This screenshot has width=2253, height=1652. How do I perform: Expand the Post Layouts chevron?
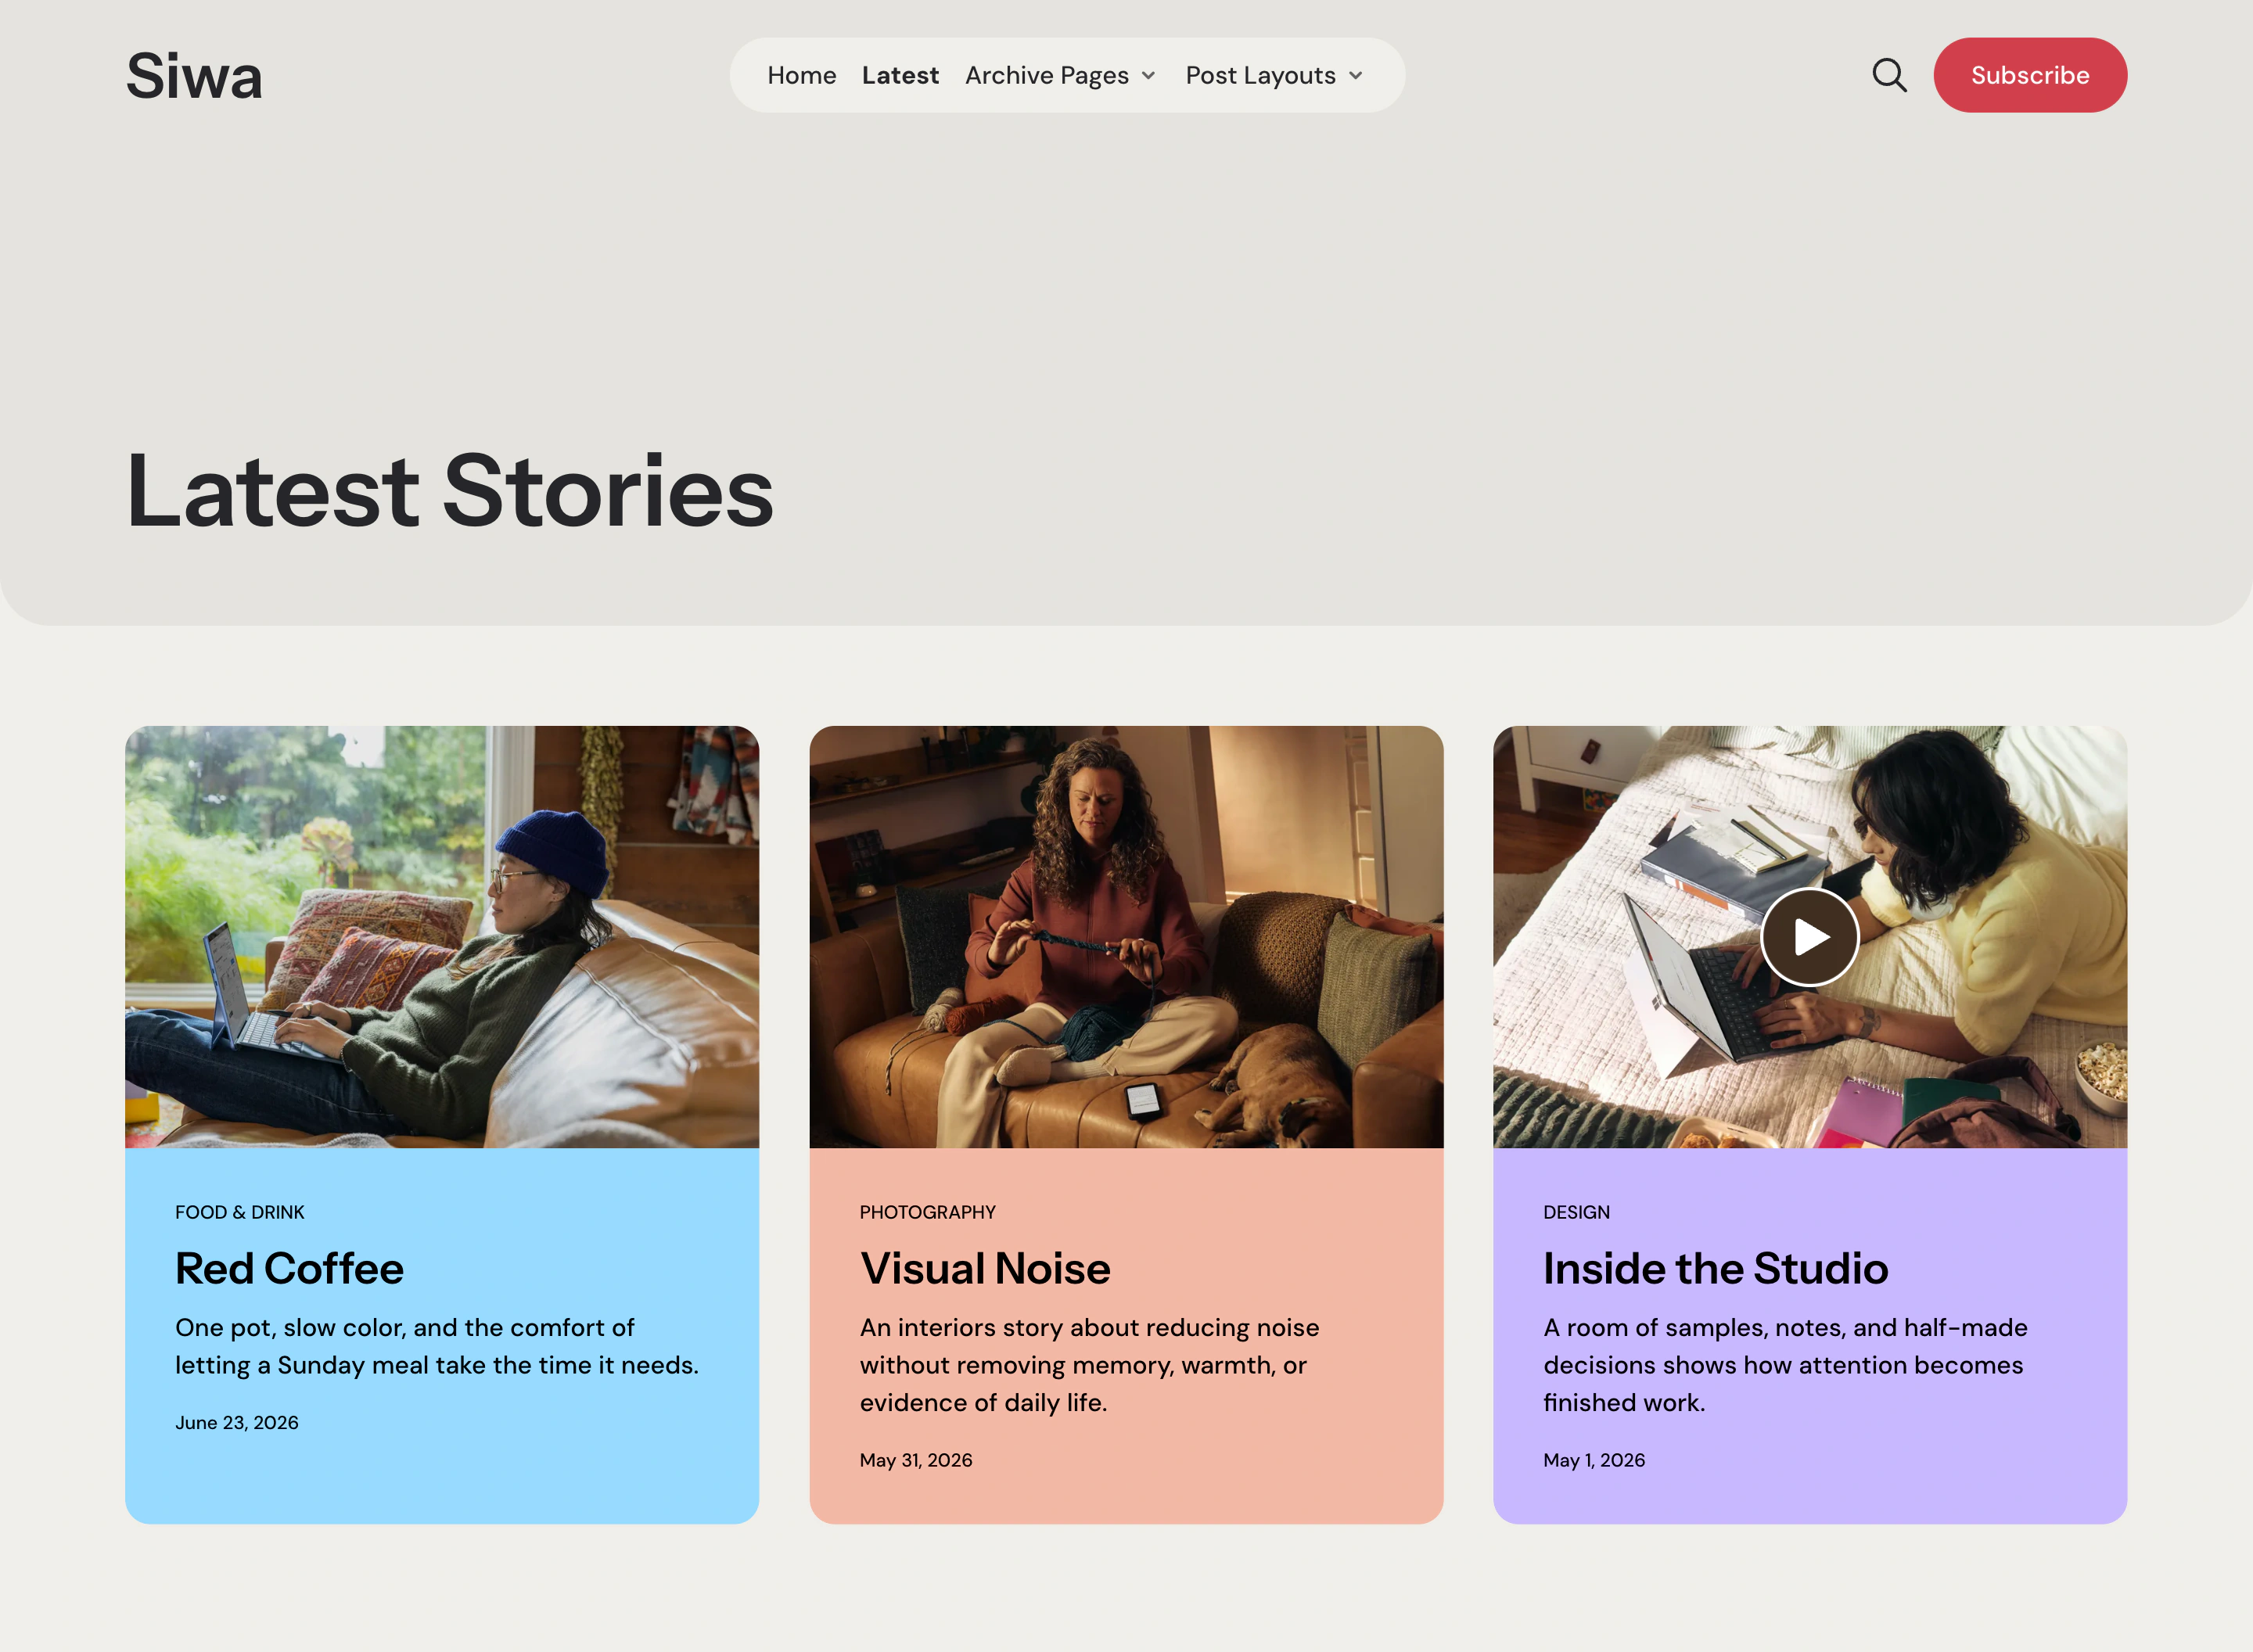1355,76
